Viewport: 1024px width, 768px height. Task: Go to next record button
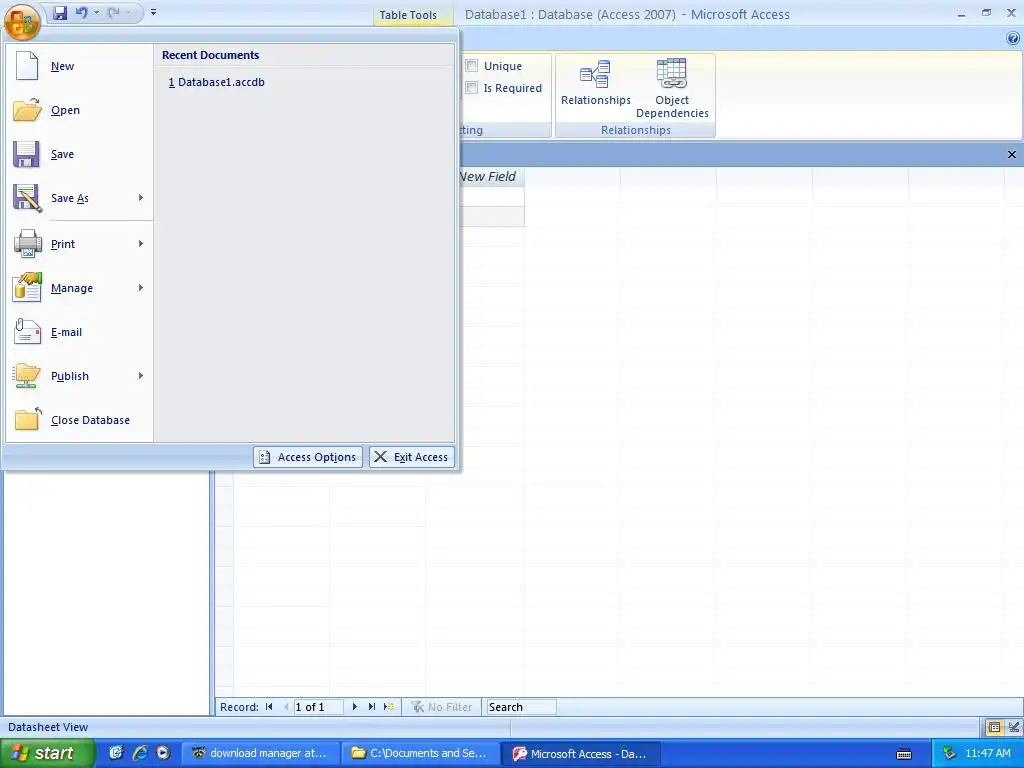click(355, 707)
